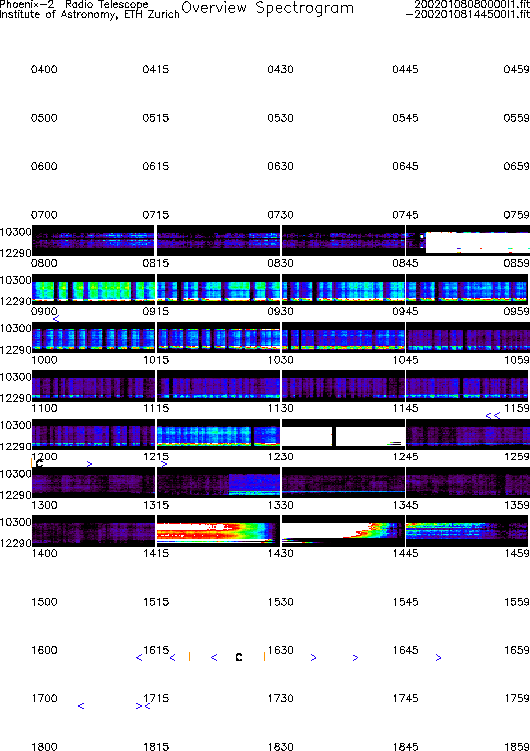Viewport: 530px width, 751px height.
Task: Open the striped spectrogram panel starting at 0900
Action: (x=93, y=337)
